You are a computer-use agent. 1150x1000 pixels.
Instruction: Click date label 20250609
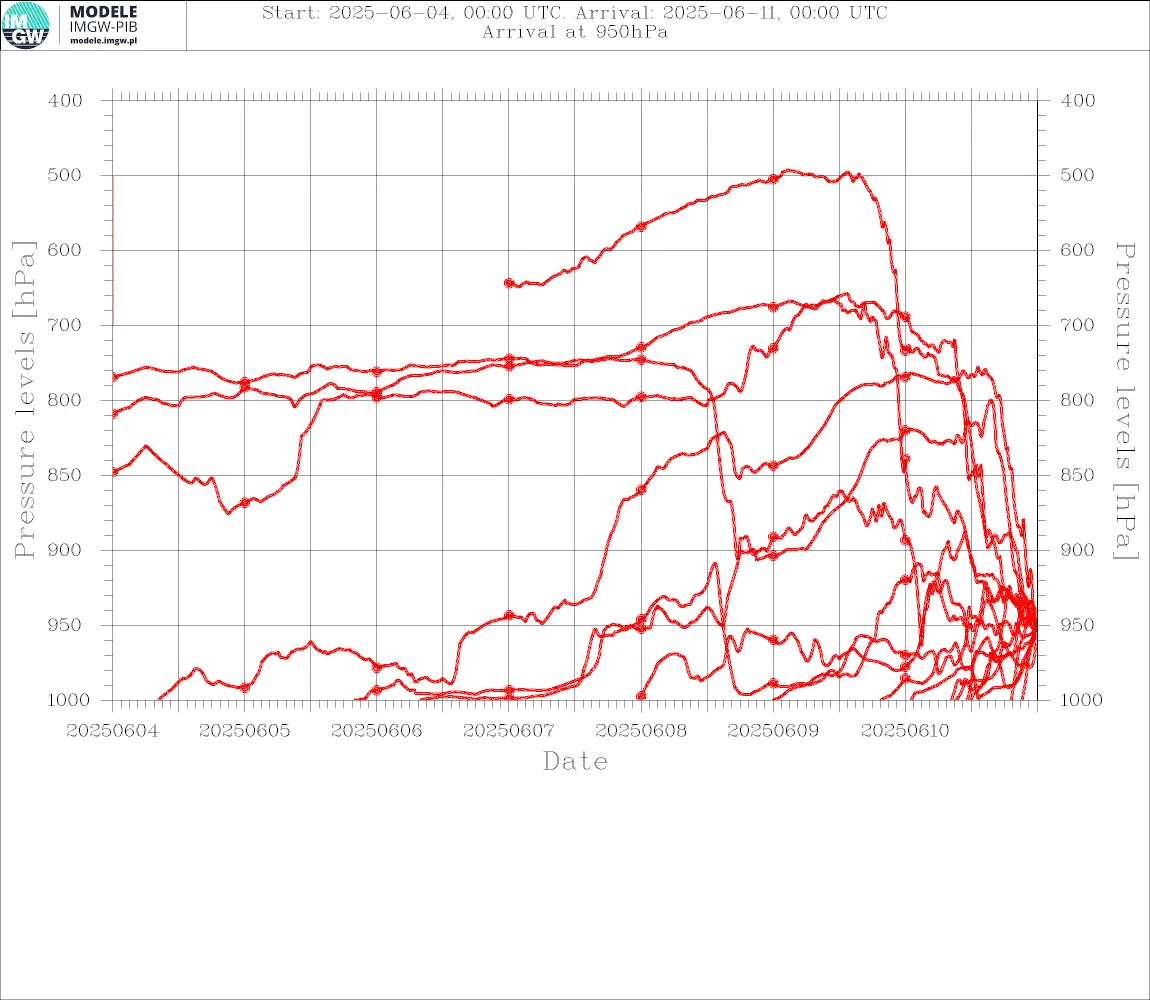point(773,731)
